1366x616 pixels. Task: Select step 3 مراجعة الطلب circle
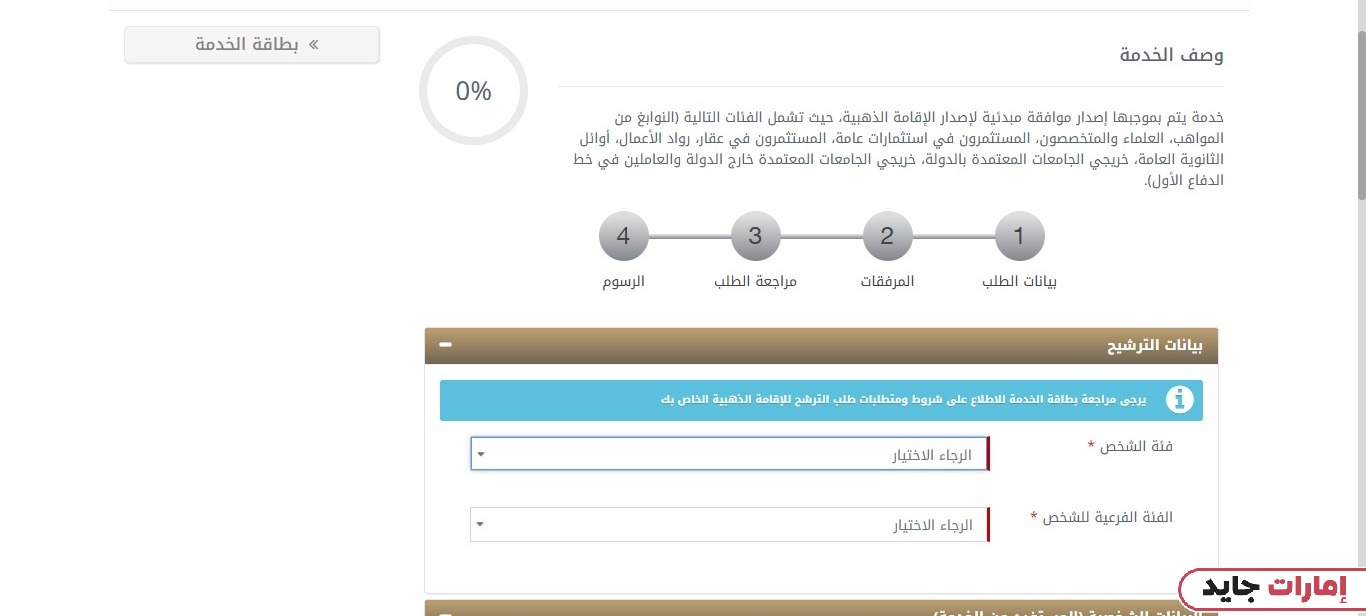pyautogui.click(x=755, y=236)
